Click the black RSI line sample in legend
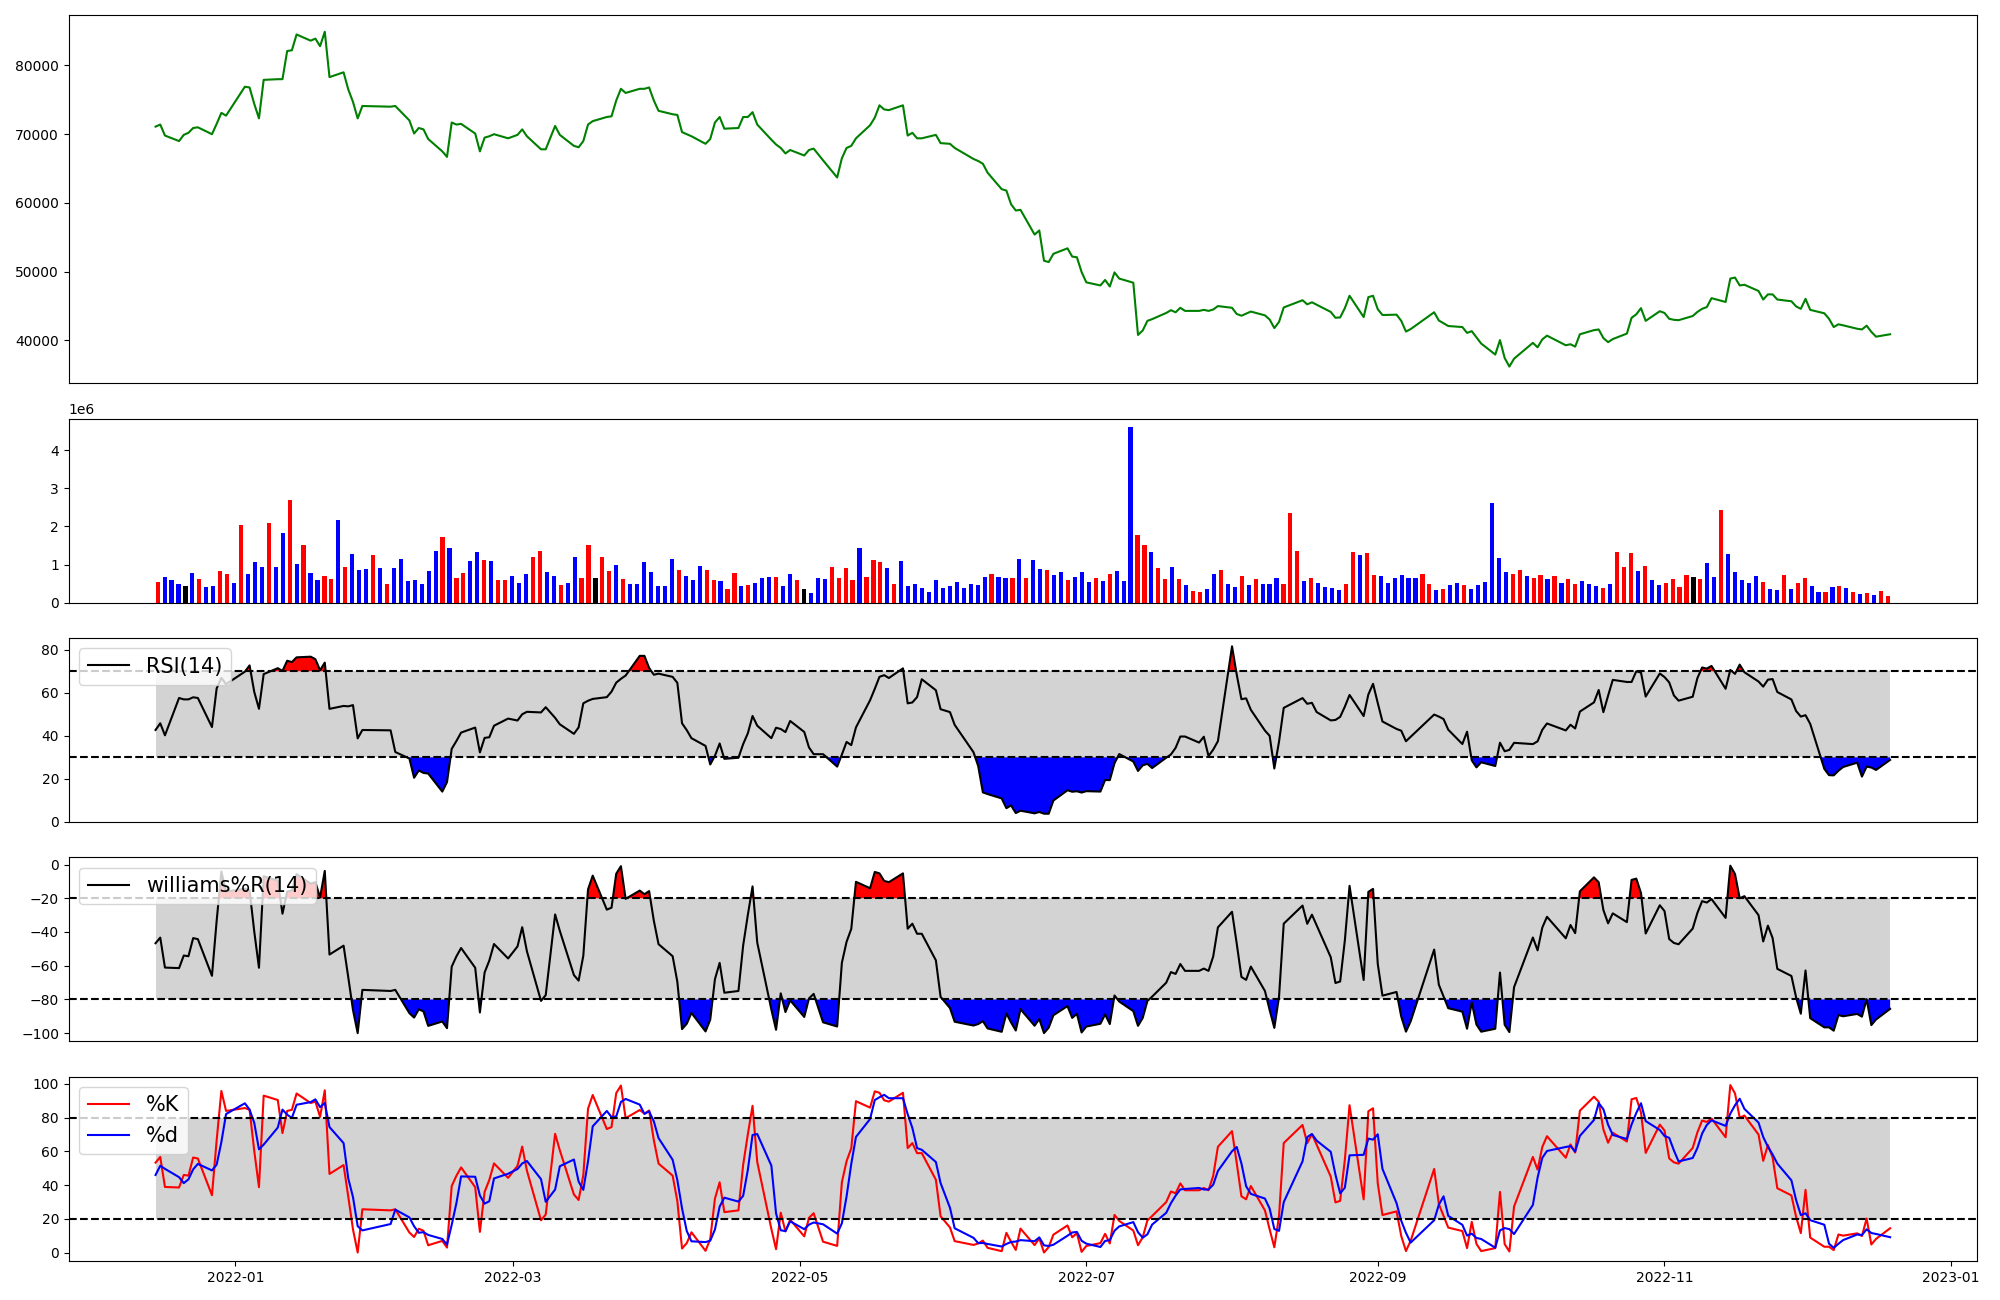Screen dimensions: 2000x1300 [109, 666]
